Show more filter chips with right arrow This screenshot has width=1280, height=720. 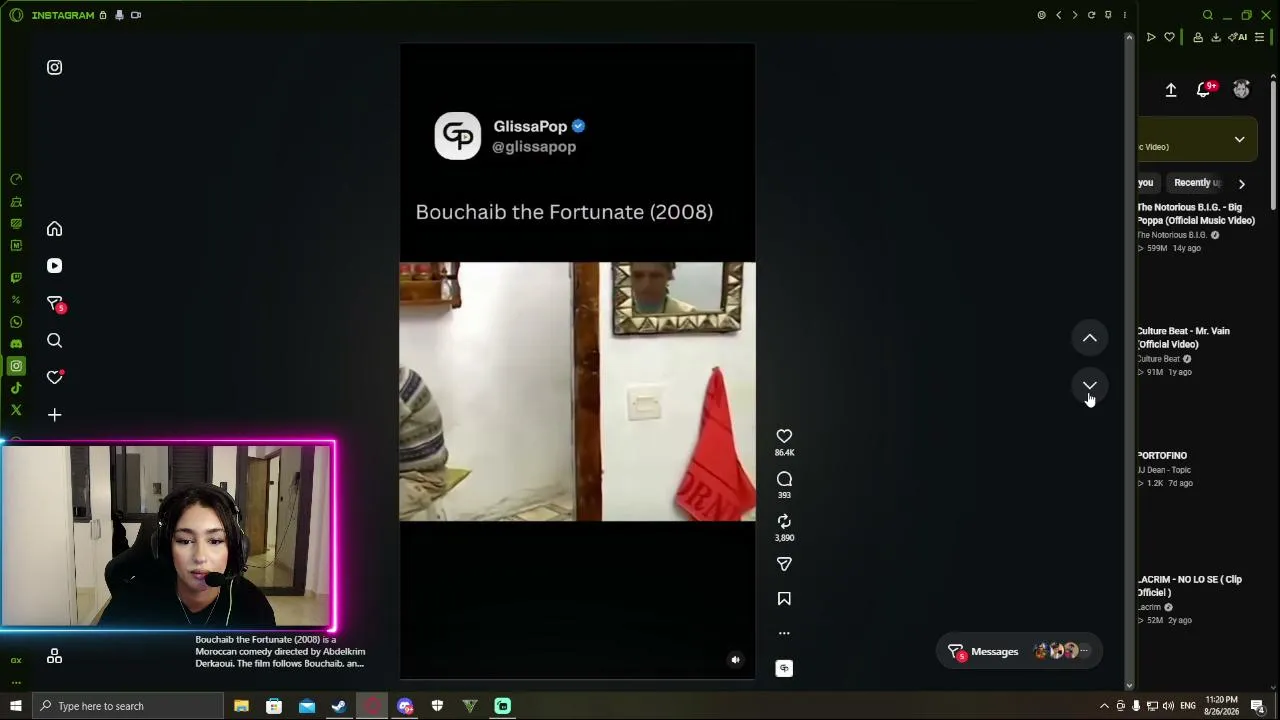(1241, 184)
